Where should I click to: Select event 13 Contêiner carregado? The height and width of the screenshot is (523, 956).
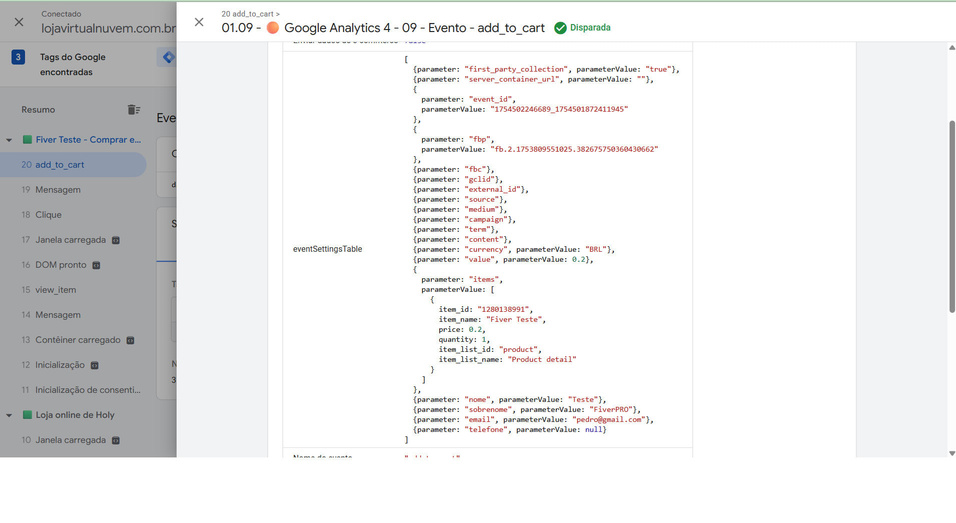click(x=73, y=340)
